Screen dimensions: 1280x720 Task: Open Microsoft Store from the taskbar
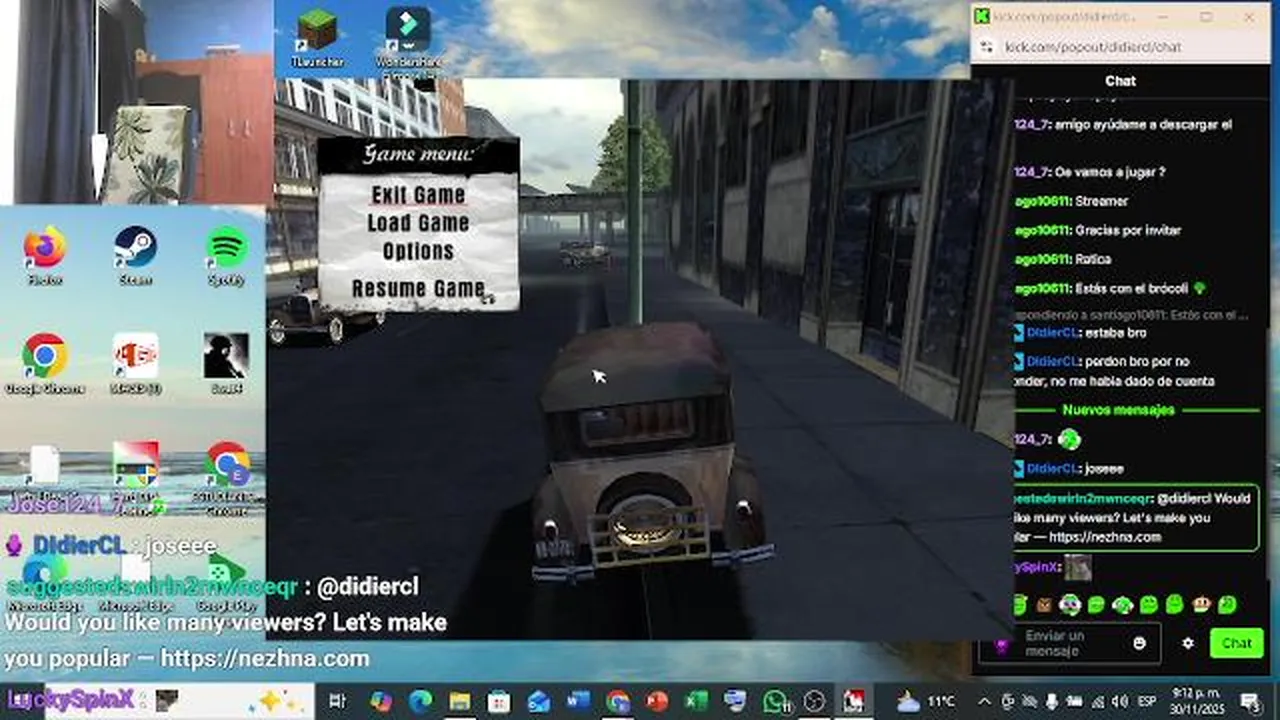[499, 701]
